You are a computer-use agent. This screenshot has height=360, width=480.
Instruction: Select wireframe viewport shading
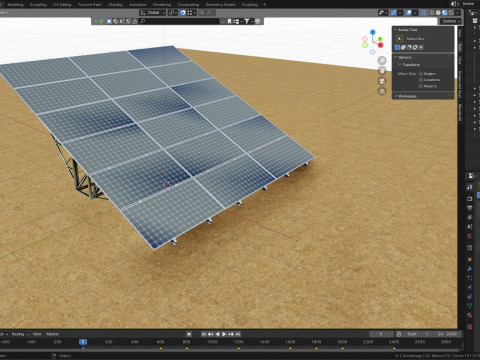click(x=432, y=13)
